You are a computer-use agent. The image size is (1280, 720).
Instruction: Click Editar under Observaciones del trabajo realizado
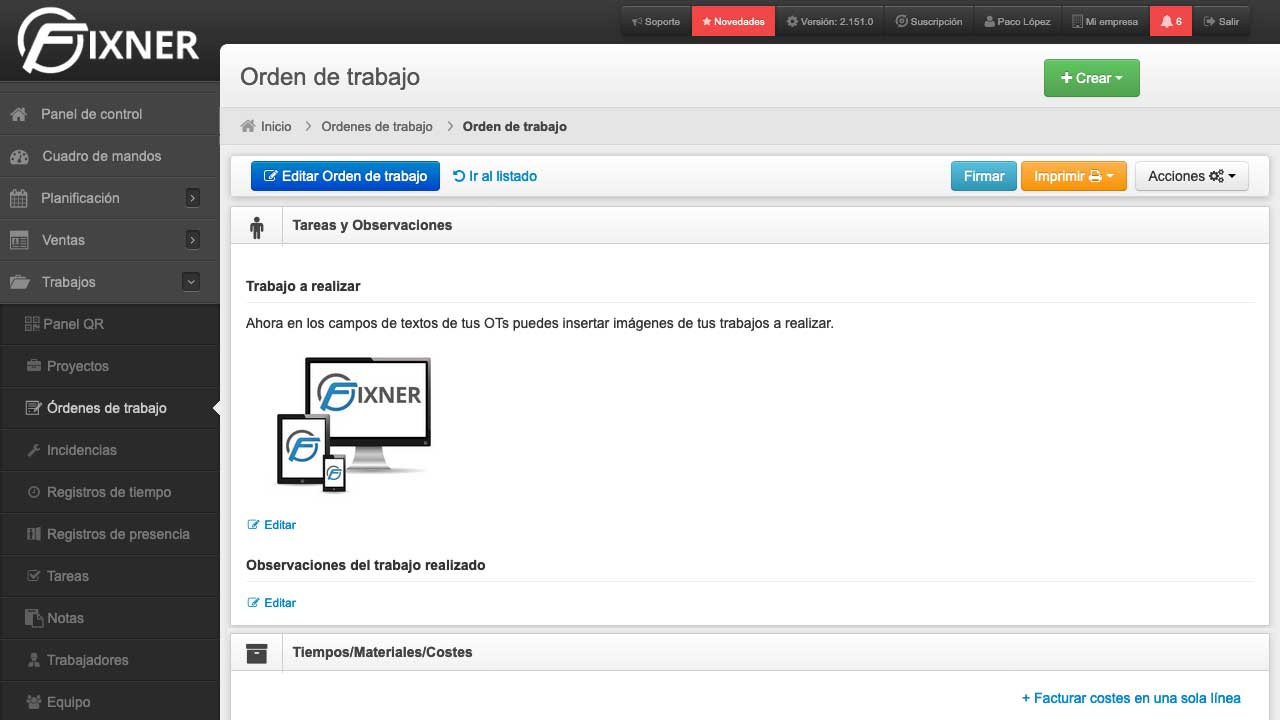pyautogui.click(x=272, y=602)
